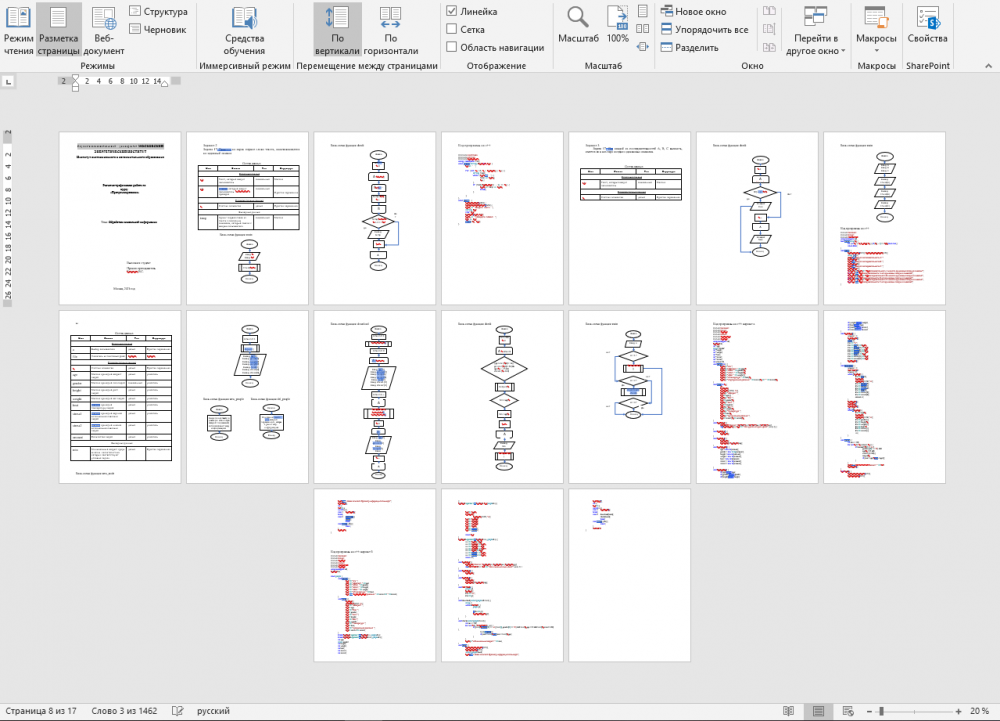Screen dimensions: 1000x721
Task: Click web layout icon in status bar
Action: 850,711
